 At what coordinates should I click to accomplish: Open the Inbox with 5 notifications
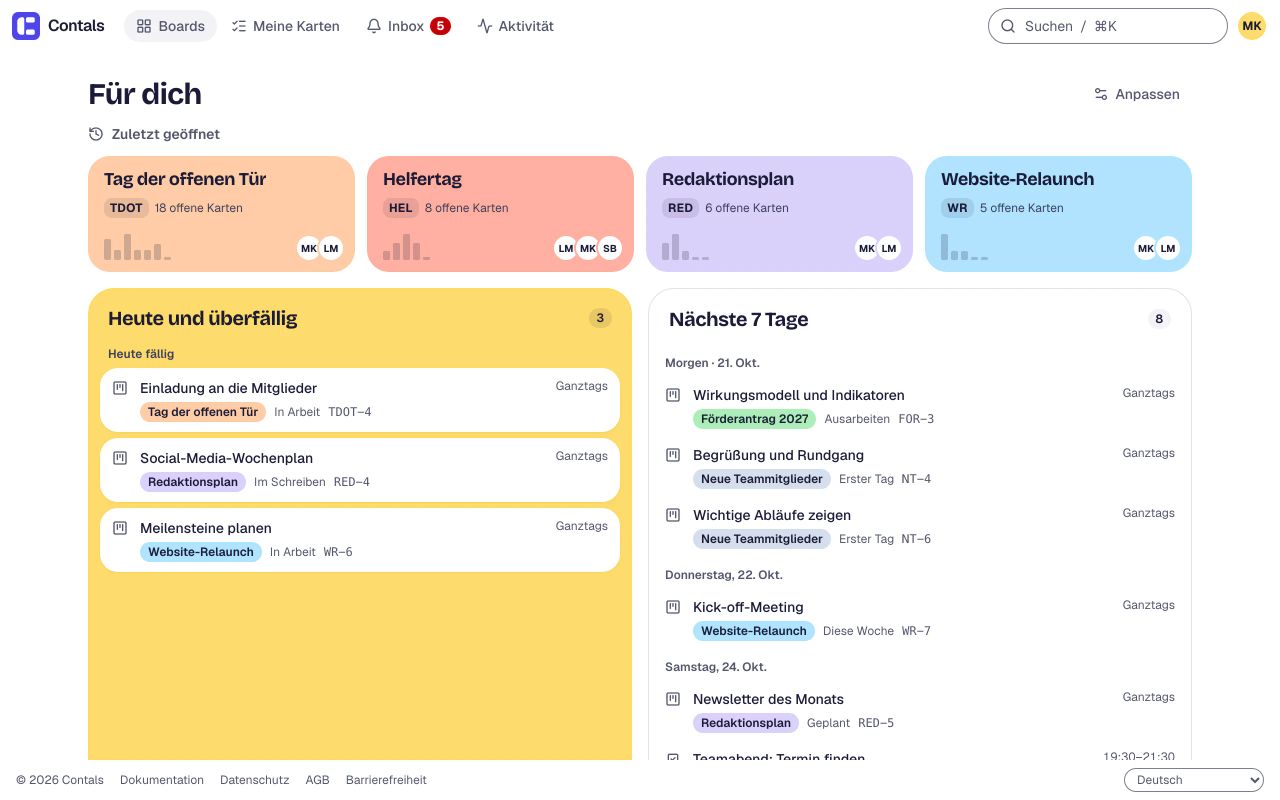[408, 26]
